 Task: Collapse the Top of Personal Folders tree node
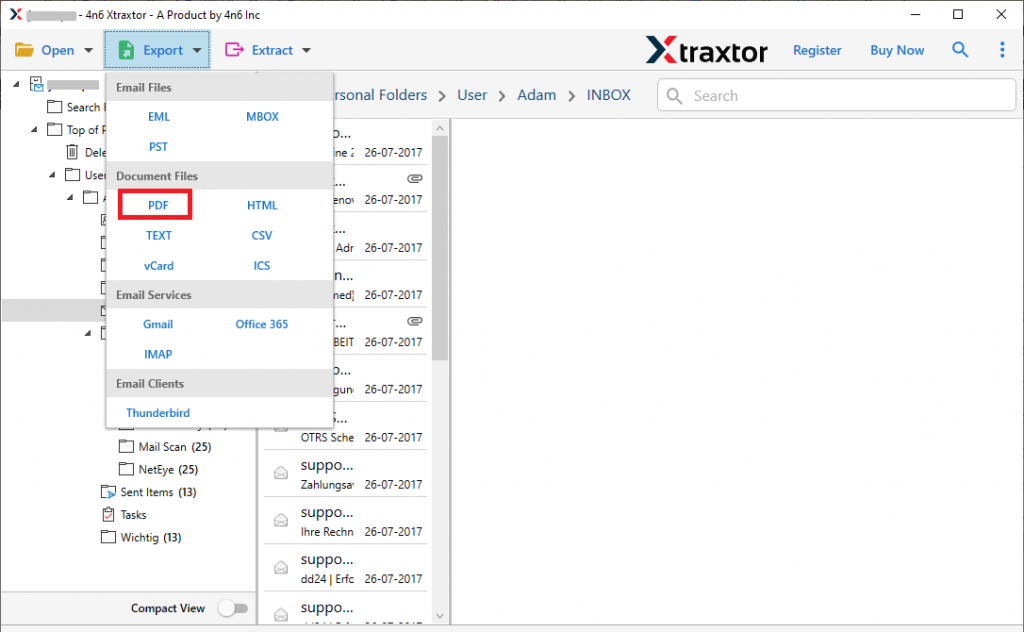click(x=34, y=130)
